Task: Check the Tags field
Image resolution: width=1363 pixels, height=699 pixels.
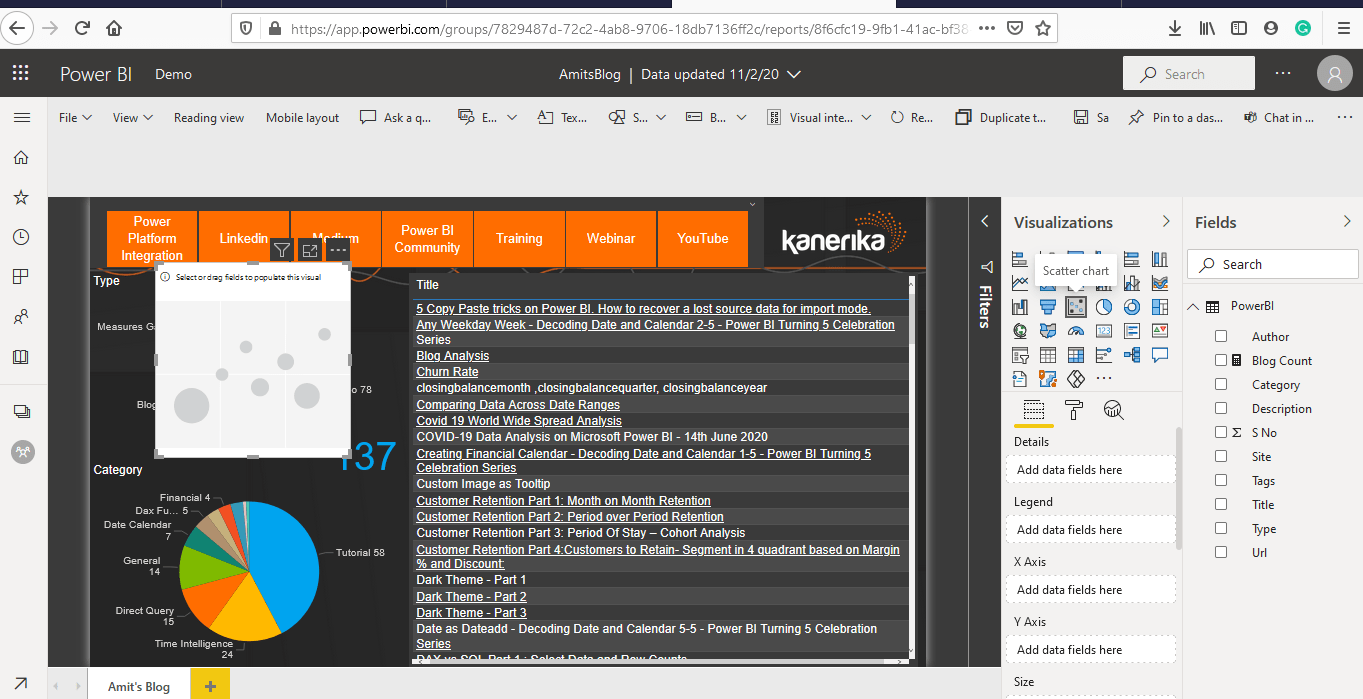Action: tap(1221, 481)
